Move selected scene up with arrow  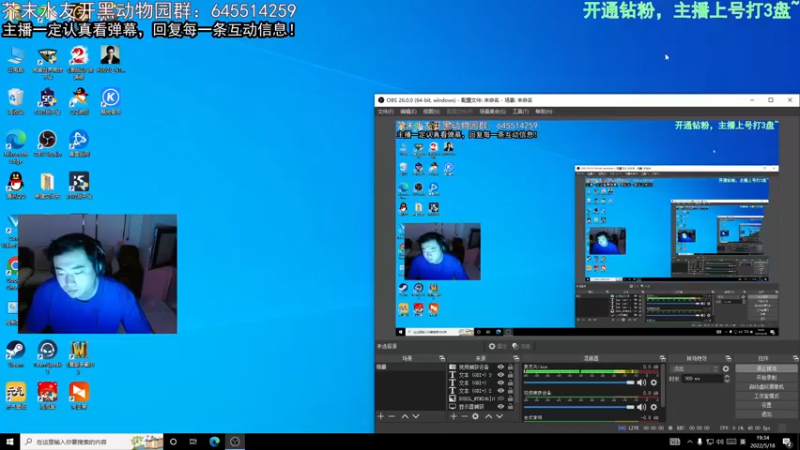pyautogui.click(x=405, y=416)
